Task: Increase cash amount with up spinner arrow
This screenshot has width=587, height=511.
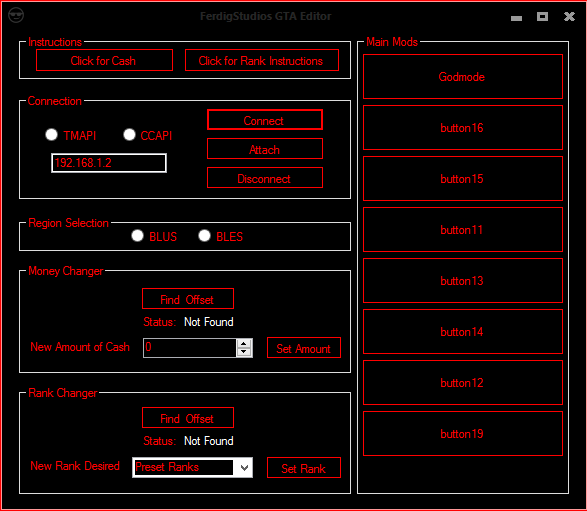Action: (244, 343)
